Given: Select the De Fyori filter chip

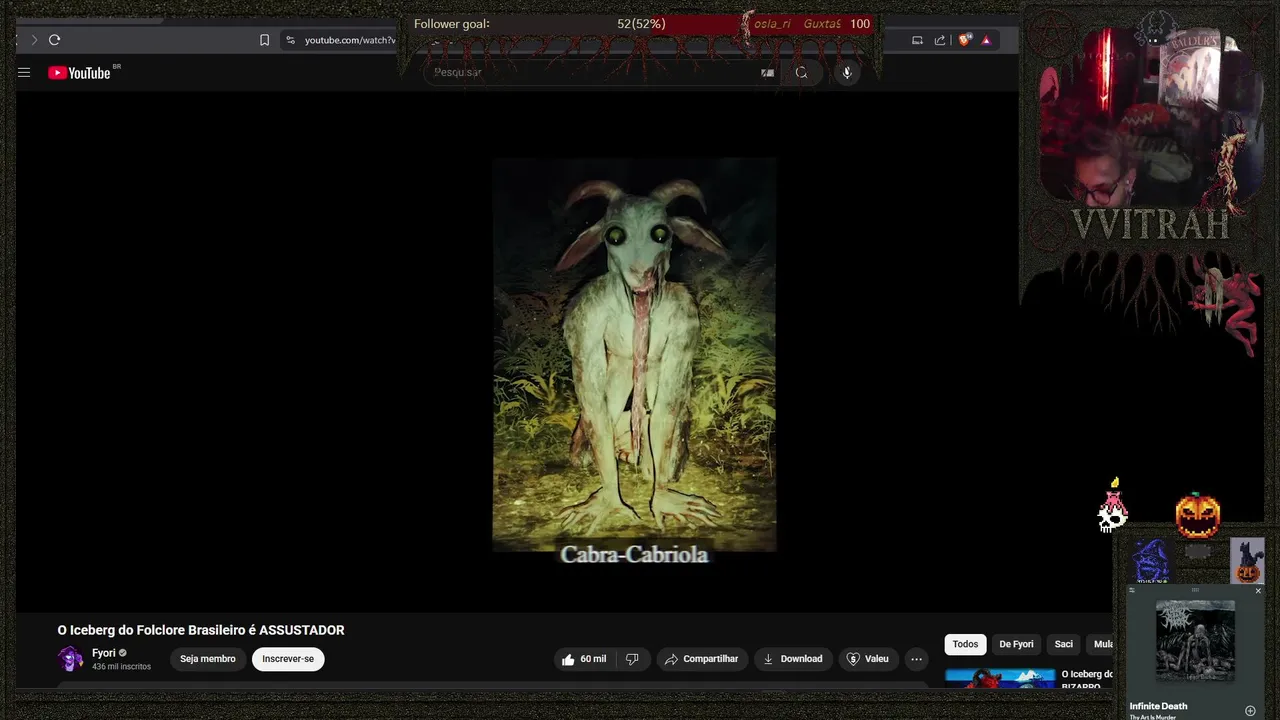Looking at the screenshot, I should tap(1016, 644).
